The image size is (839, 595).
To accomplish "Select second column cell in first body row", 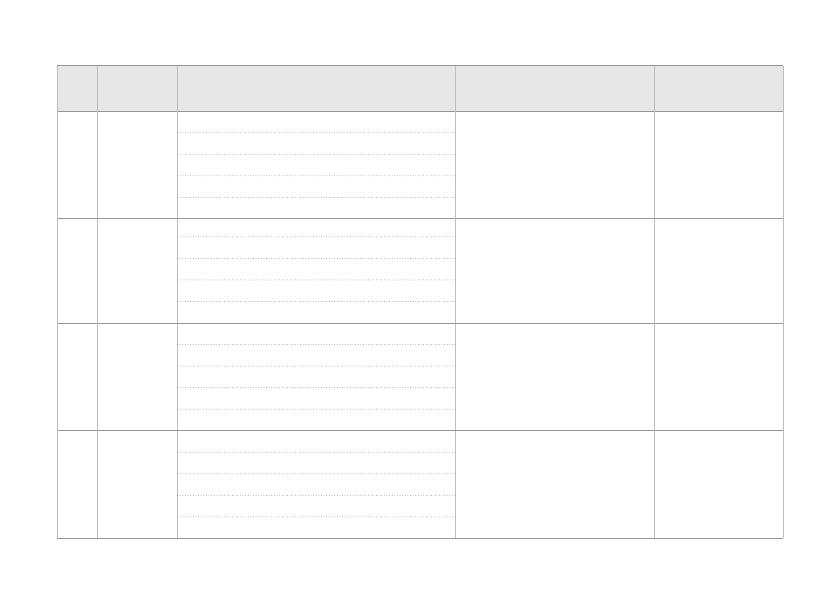I will pos(138,165).
